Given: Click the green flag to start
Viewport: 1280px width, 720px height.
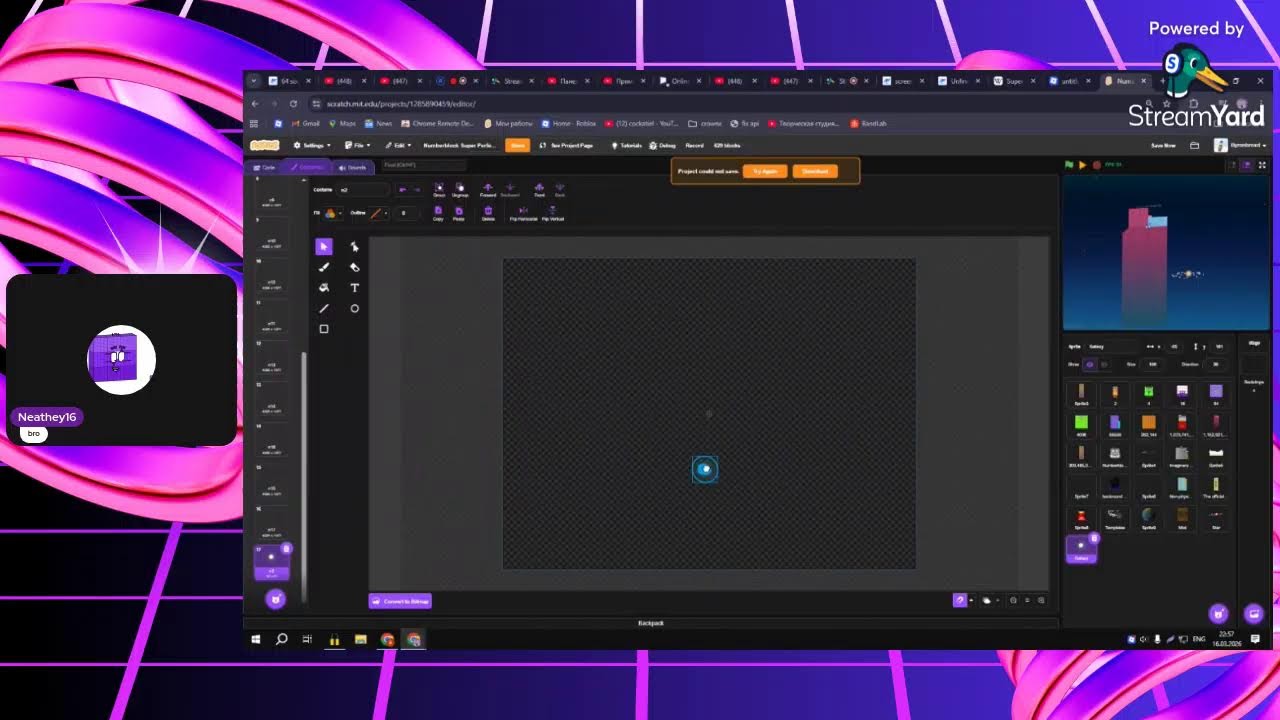Looking at the screenshot, I should (1069, 165).
